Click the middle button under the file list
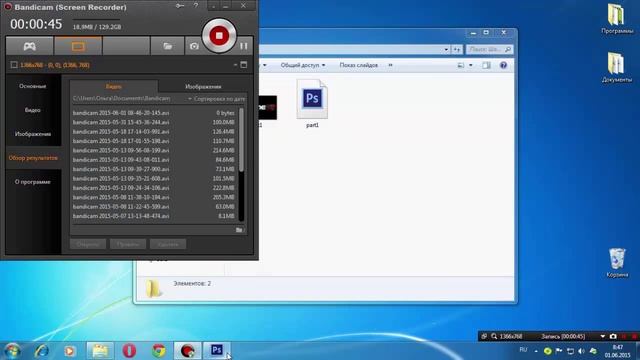The image size is (640, 360). [x=128, y=244]
